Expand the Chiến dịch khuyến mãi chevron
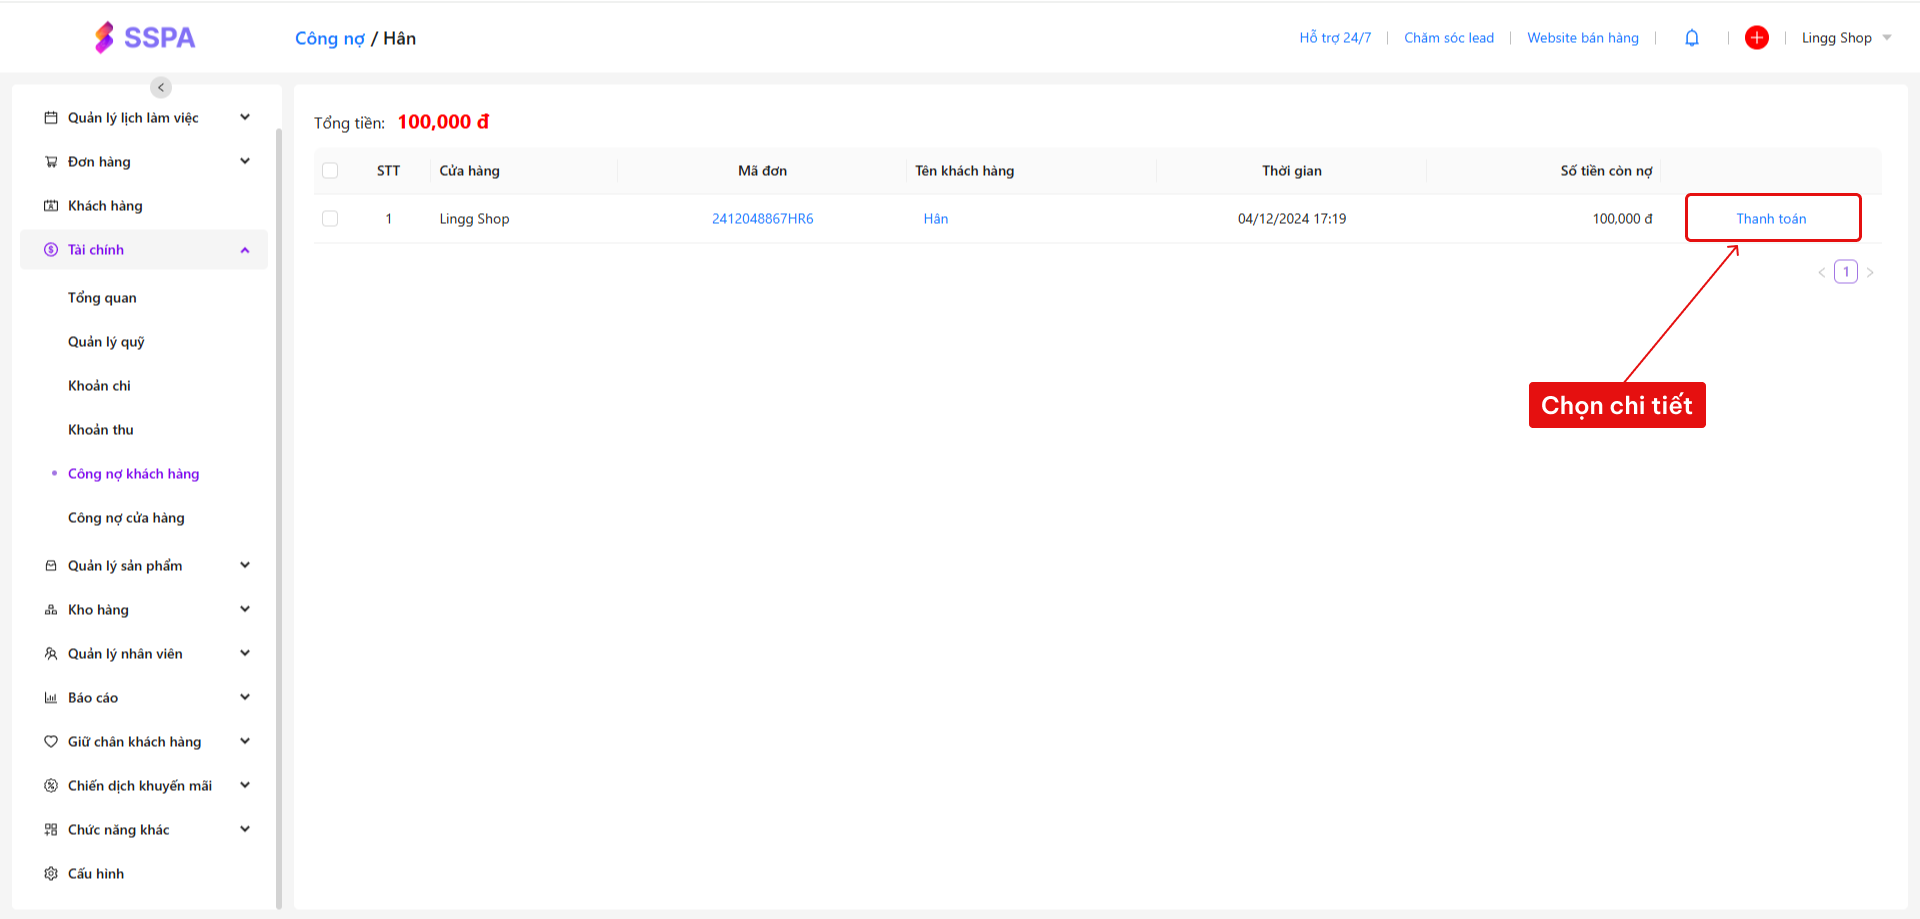Viewport: 1920px width, 919px height. pyautogui.click(x=245, y=785)
